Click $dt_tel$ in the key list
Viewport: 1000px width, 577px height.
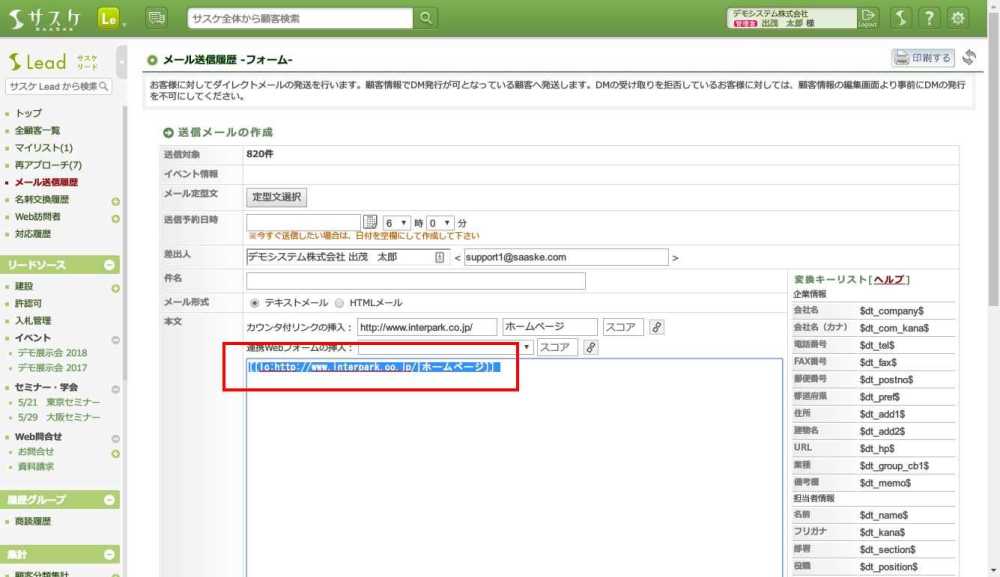click(x=877, y=345)
